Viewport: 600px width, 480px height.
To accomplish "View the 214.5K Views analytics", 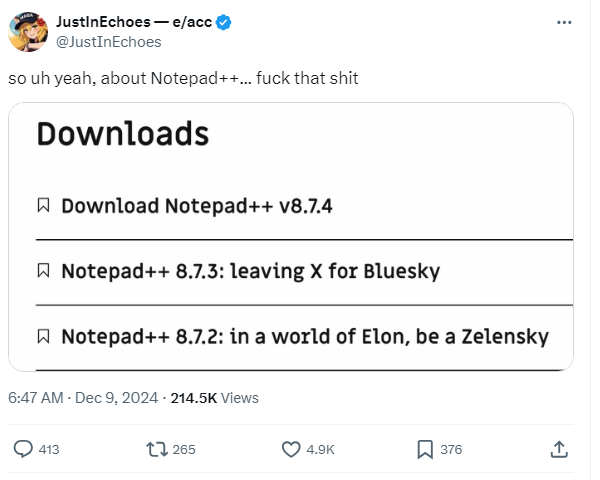I will point(215,398).
